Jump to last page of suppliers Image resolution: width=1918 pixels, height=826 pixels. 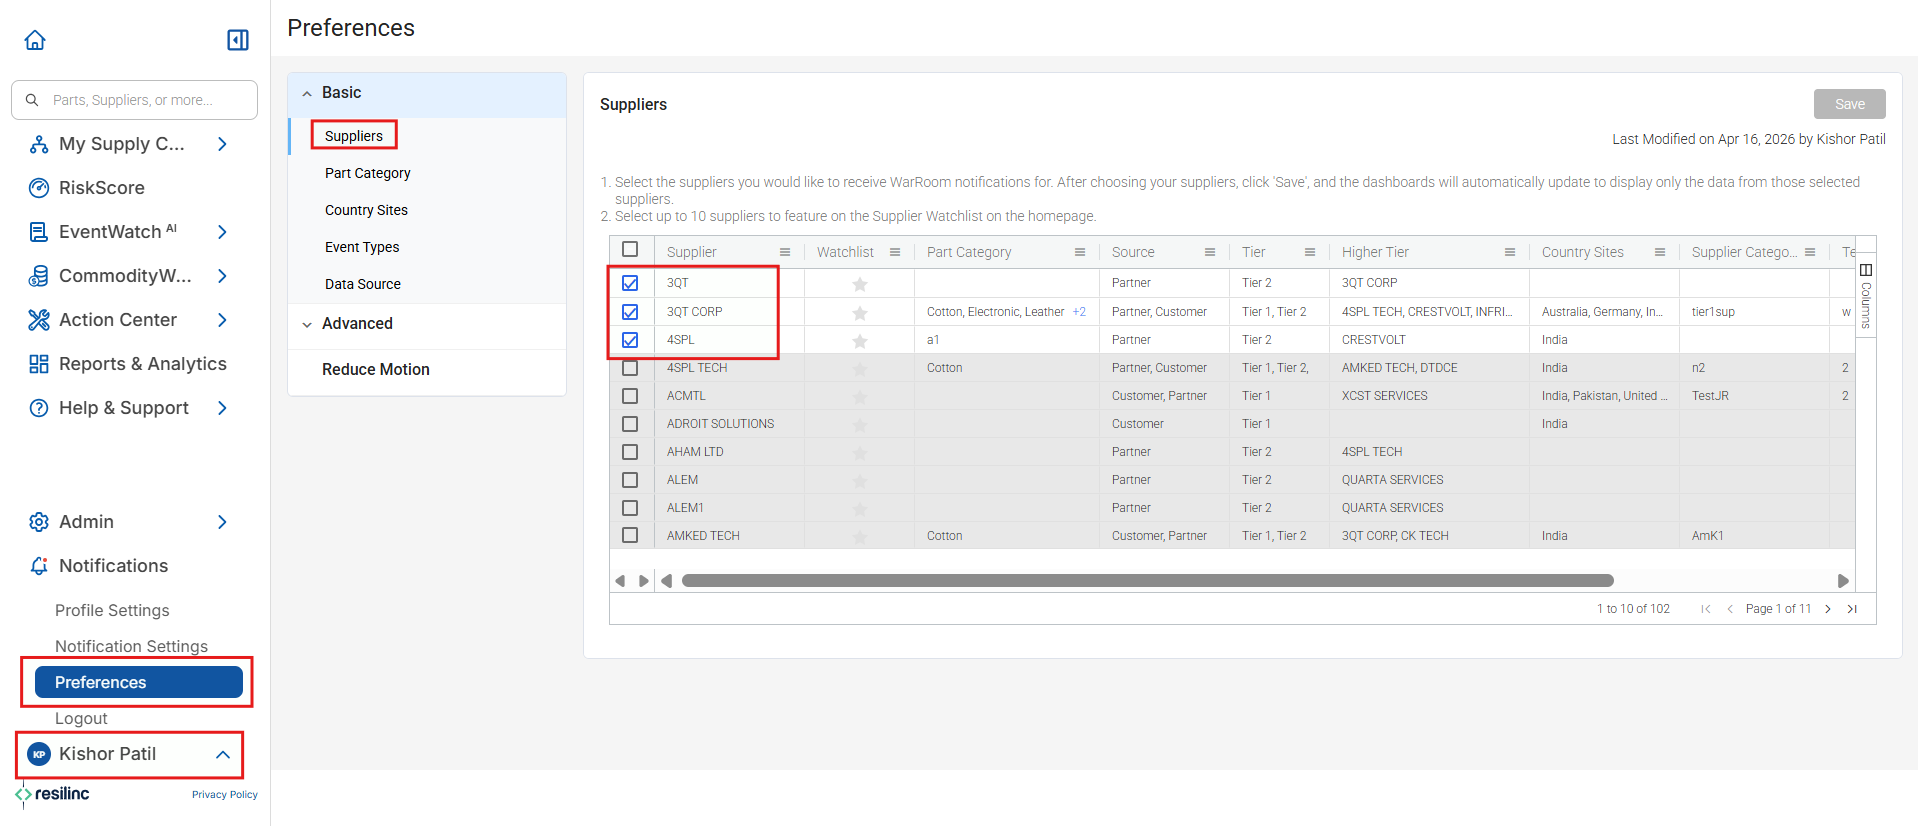(x=1852, y=609)
